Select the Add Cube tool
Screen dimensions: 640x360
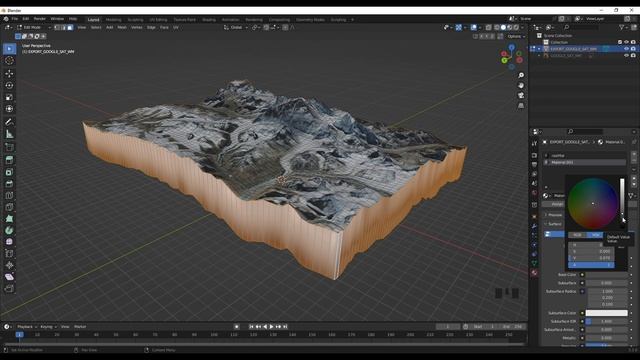9,147
